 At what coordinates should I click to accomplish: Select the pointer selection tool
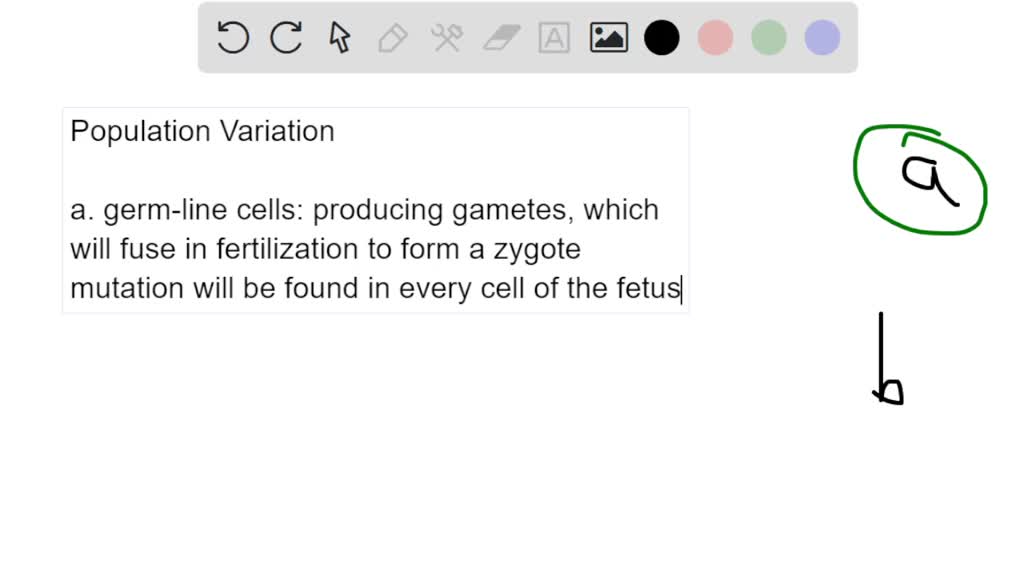(340, 37)
